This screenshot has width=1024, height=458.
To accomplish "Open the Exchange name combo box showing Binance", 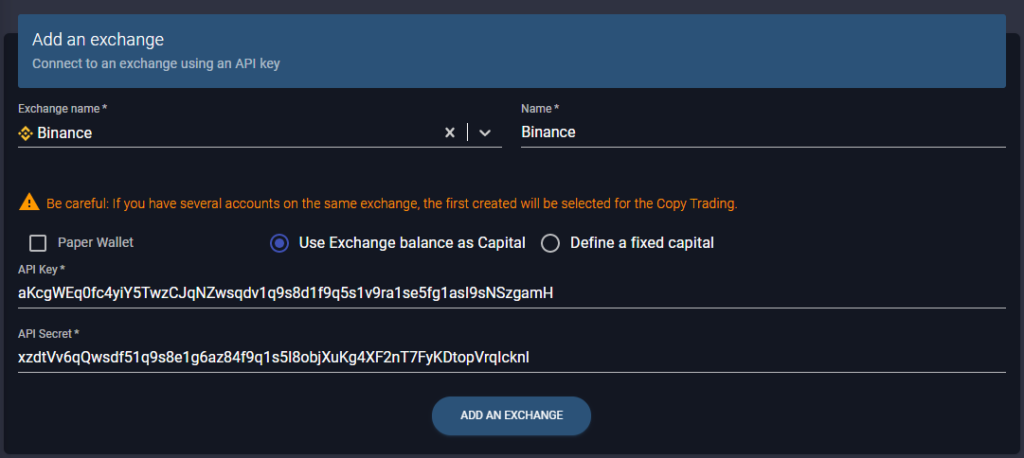I will coord(260,133).
